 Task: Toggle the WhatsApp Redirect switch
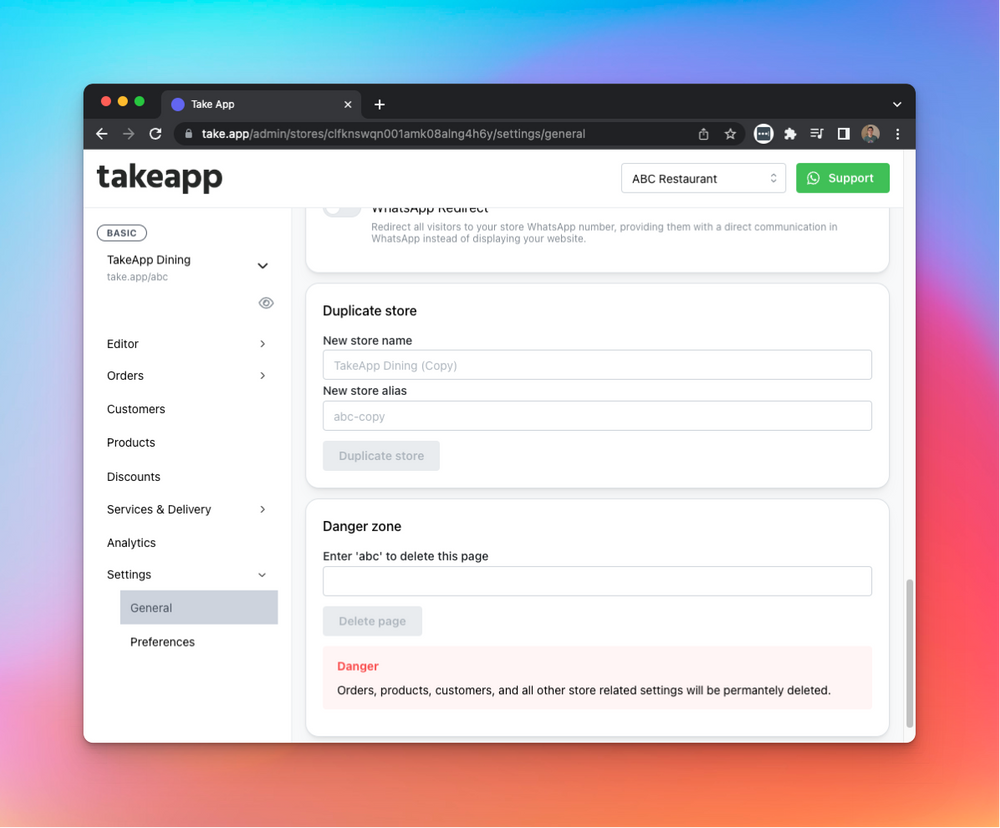pyautogui.click(x=342, y=211)
